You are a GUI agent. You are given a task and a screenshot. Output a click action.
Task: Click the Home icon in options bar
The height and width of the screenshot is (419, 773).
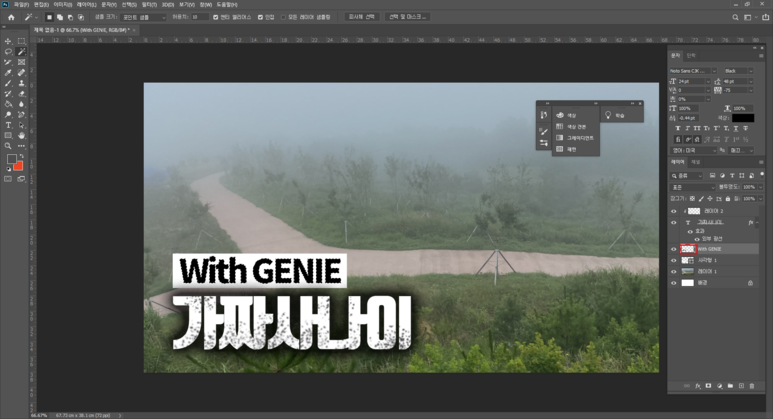coord(11,17)
